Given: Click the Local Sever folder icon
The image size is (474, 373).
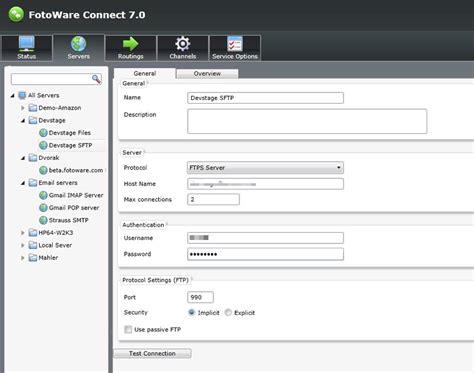Looking at the screenshot, I should coord(33,245).
